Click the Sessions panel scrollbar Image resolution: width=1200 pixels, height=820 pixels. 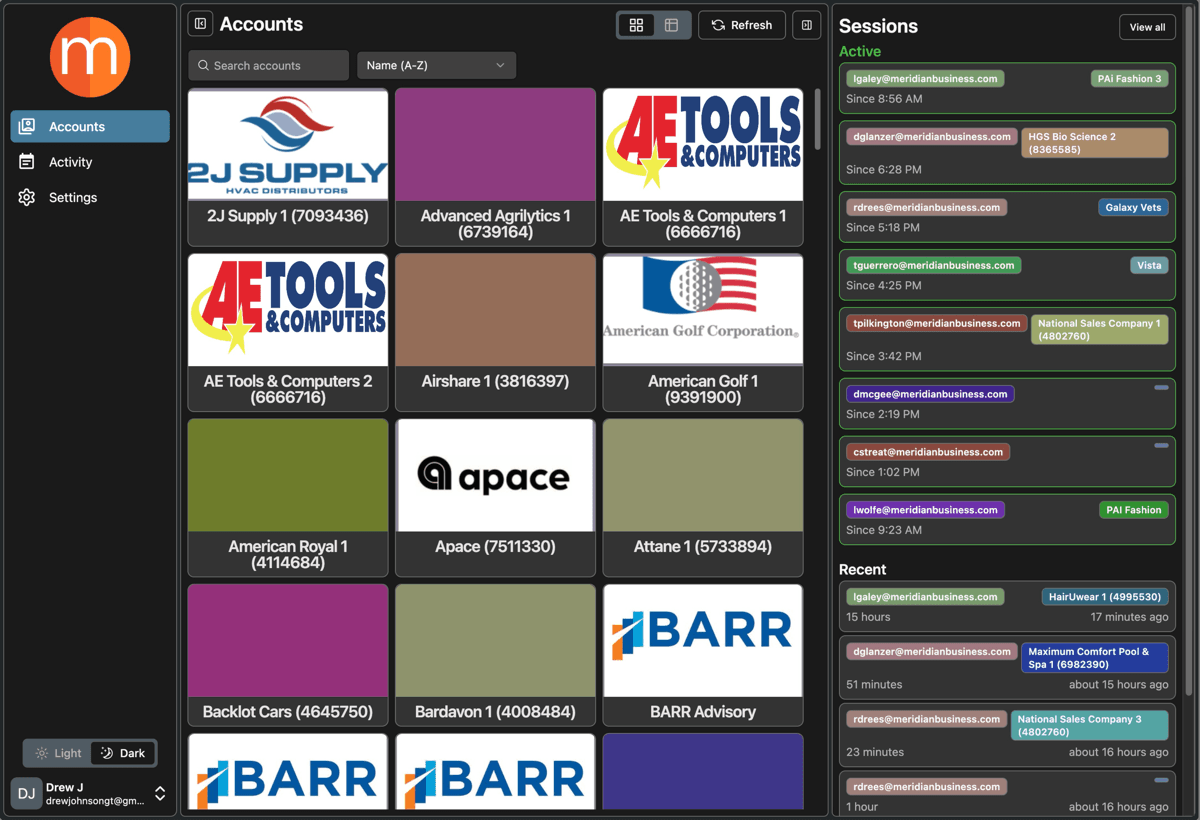tap(1188, 350)
